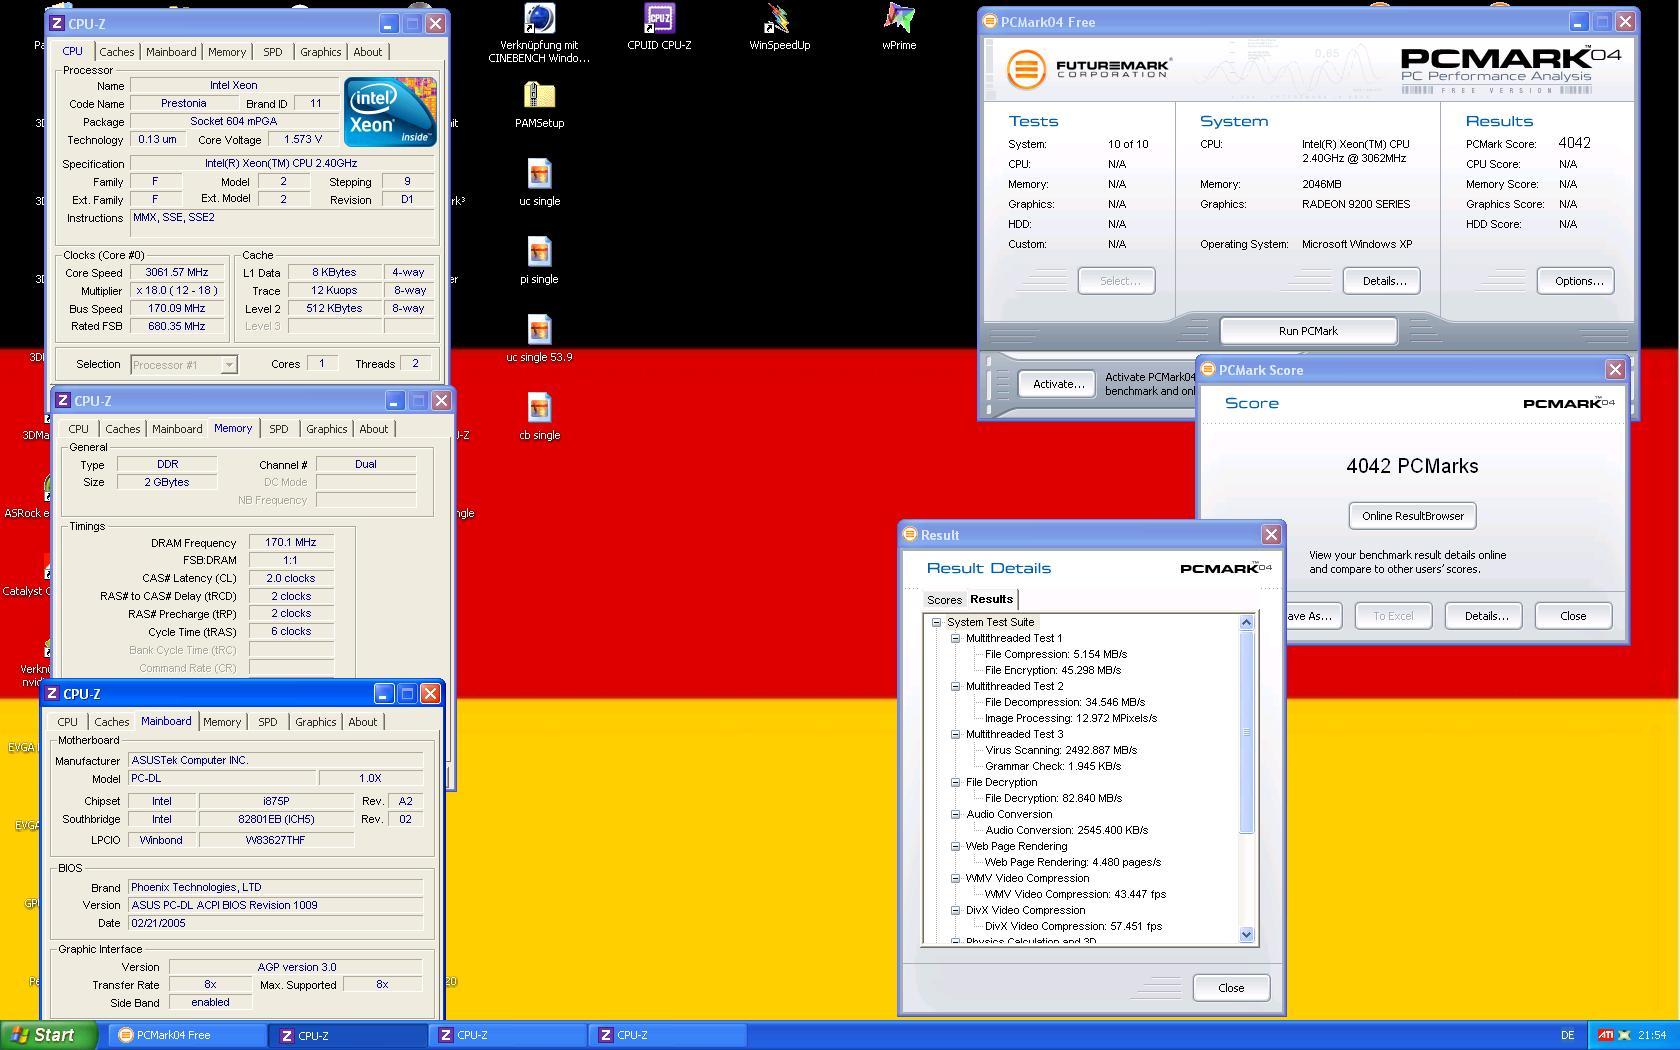Click the taskbar clock showing 21:54
This screenshot has width=1680, height=1050.
(1652, 1035)
